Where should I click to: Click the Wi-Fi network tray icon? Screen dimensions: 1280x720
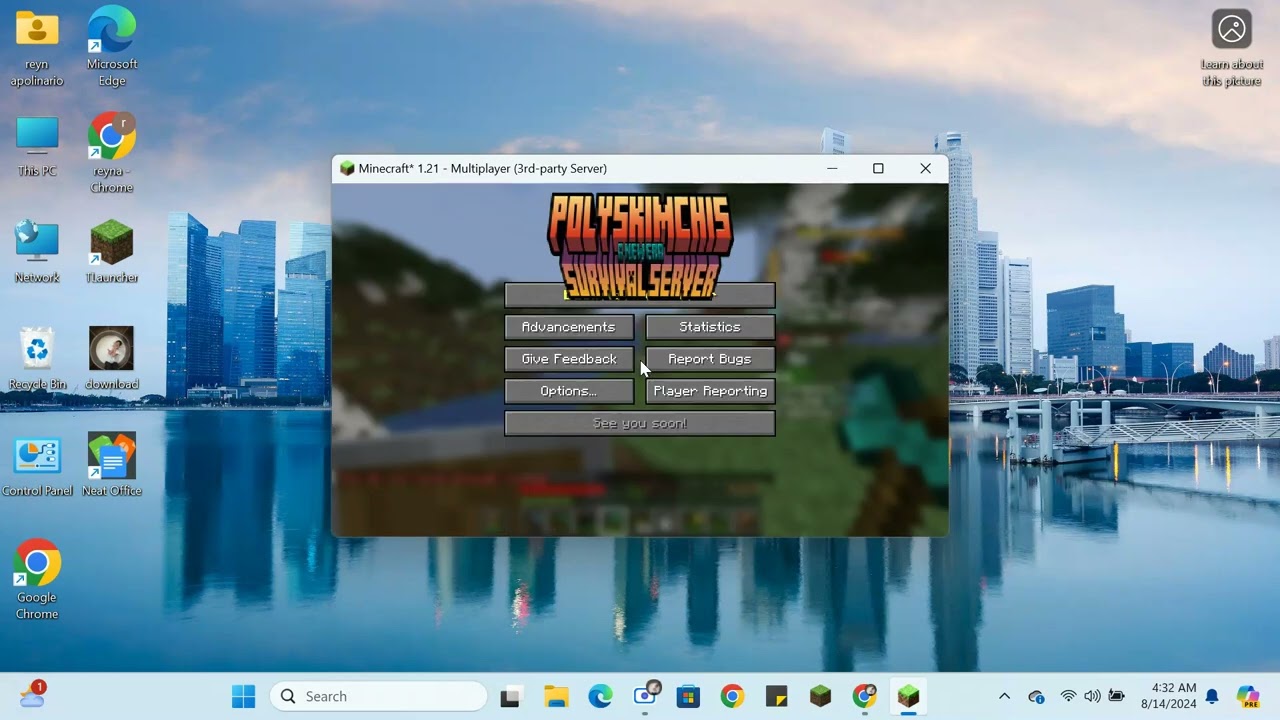pos(1068,696)
